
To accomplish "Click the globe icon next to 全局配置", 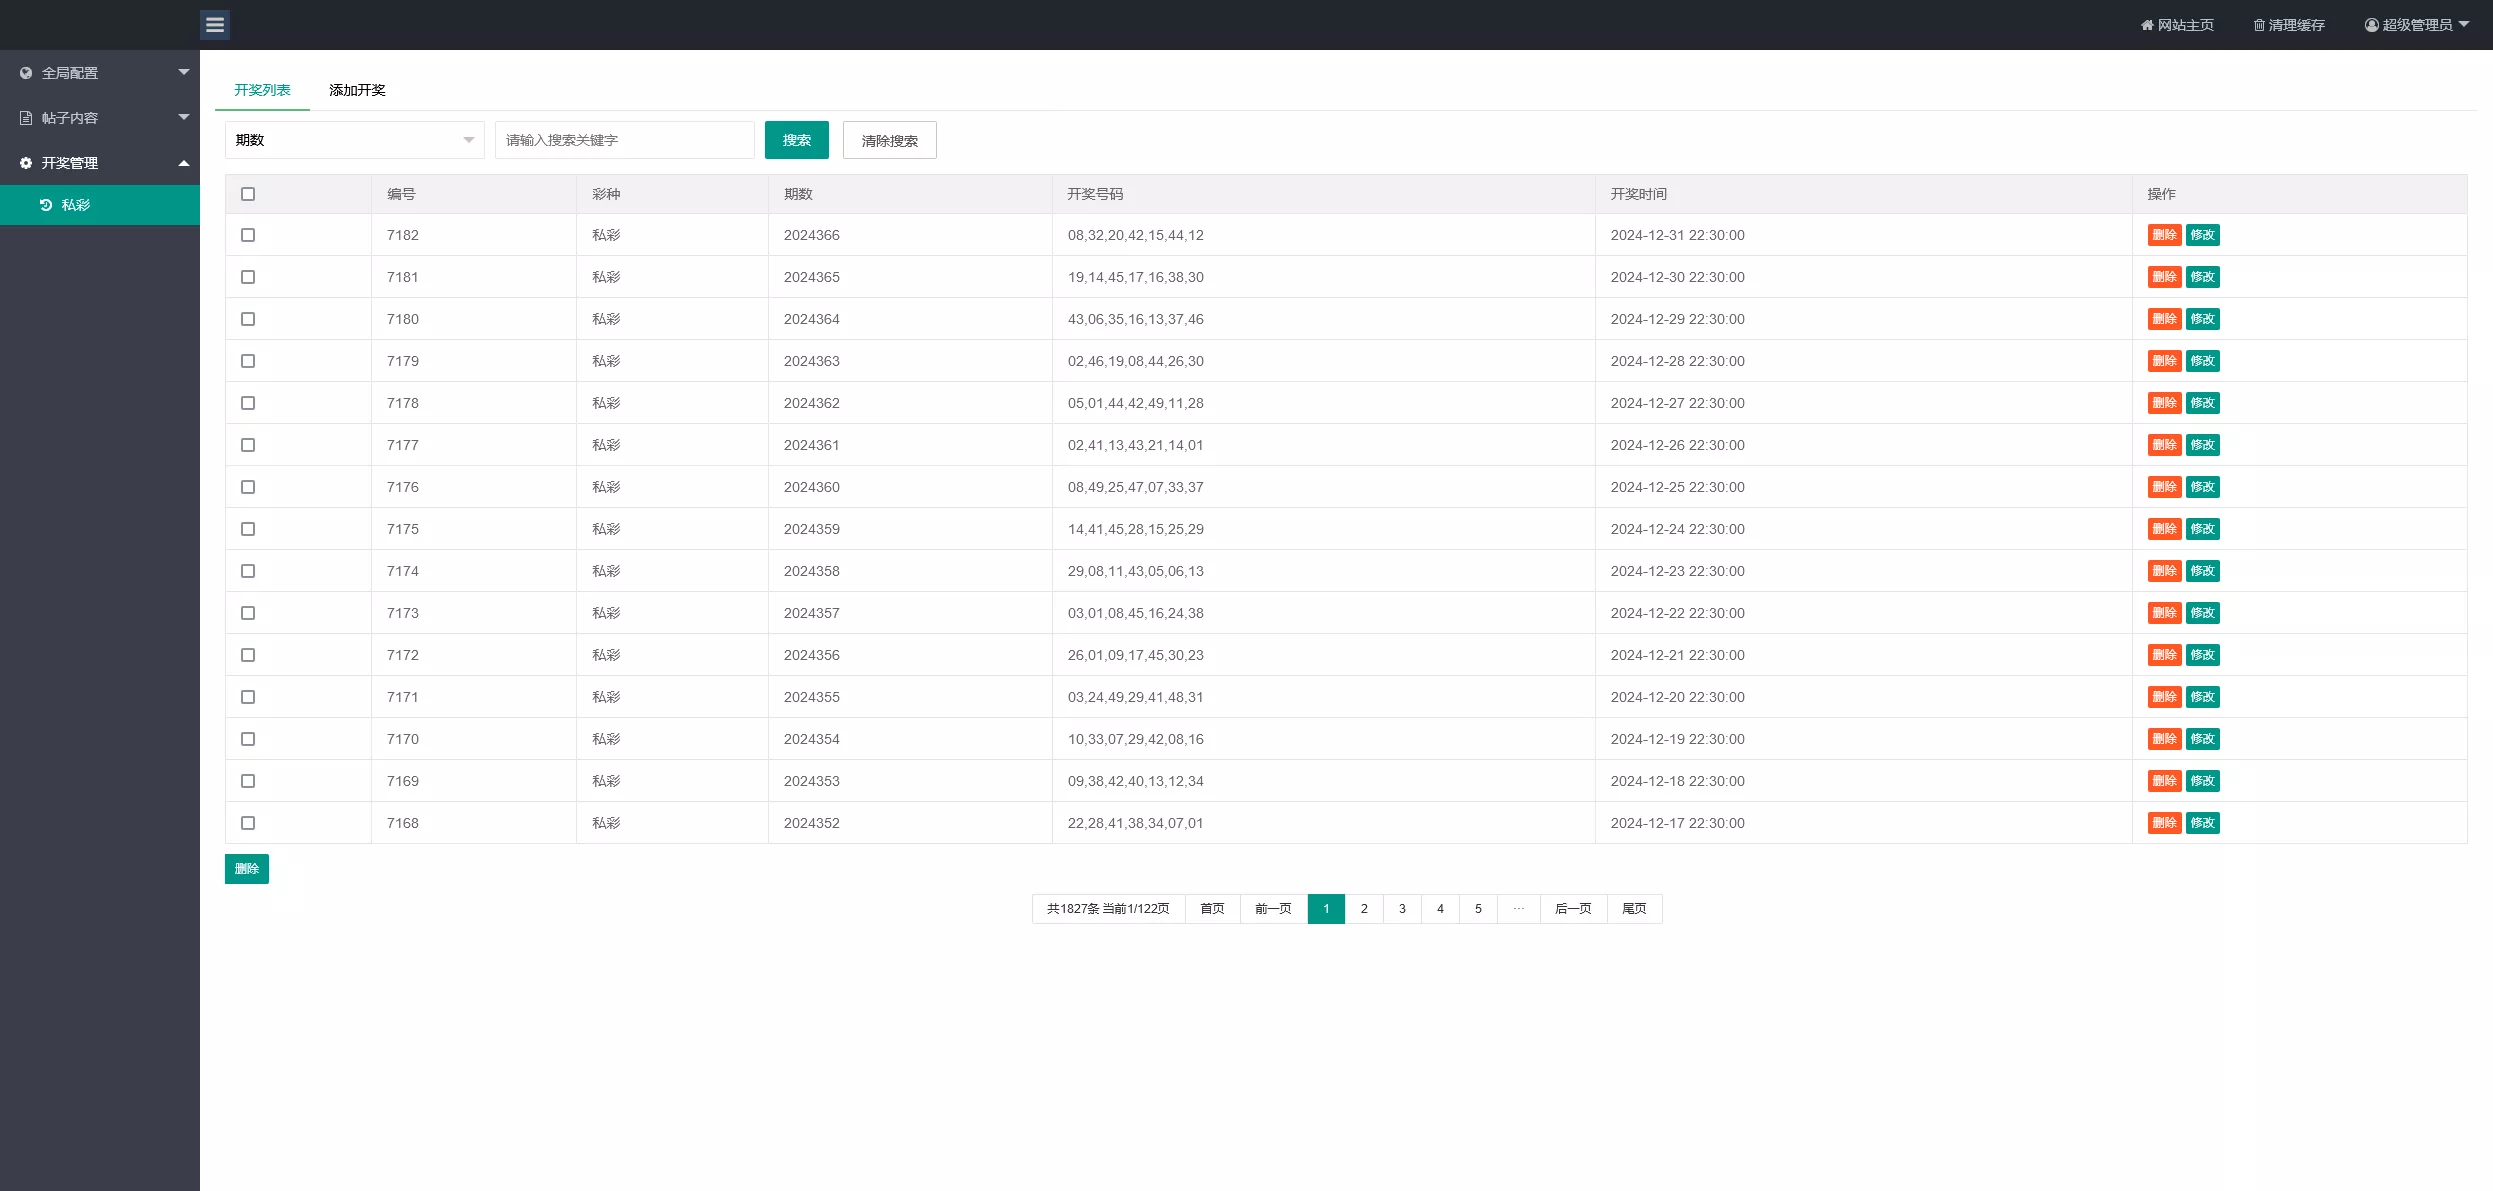I will (26, 73).
